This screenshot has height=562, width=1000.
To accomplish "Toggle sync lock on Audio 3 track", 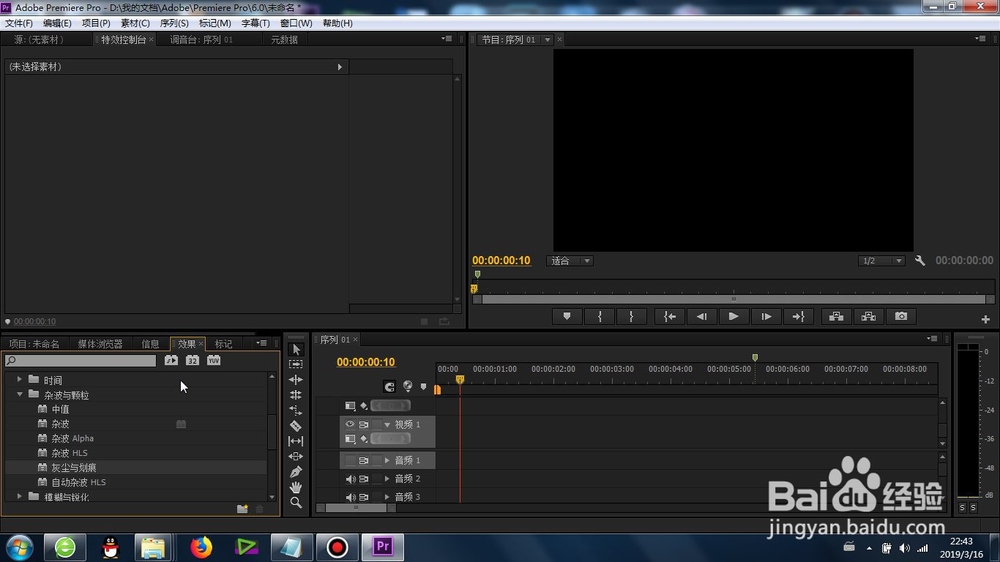I will point(364,496).
